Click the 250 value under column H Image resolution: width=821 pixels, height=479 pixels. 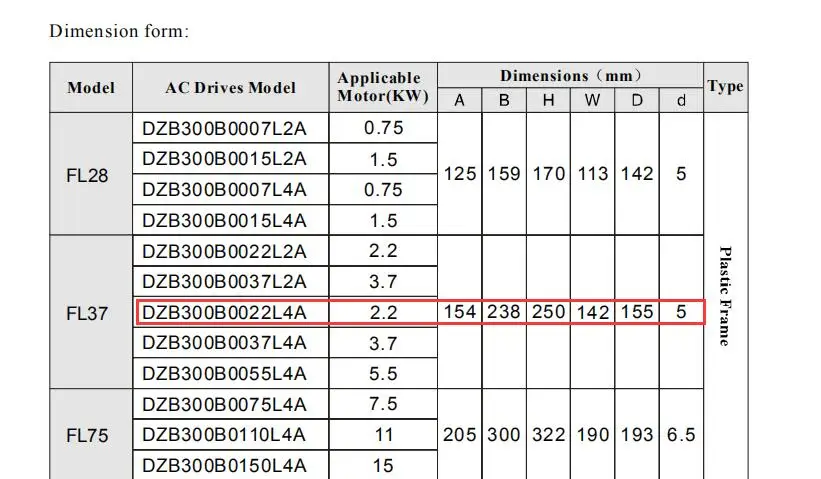[548, 312]
